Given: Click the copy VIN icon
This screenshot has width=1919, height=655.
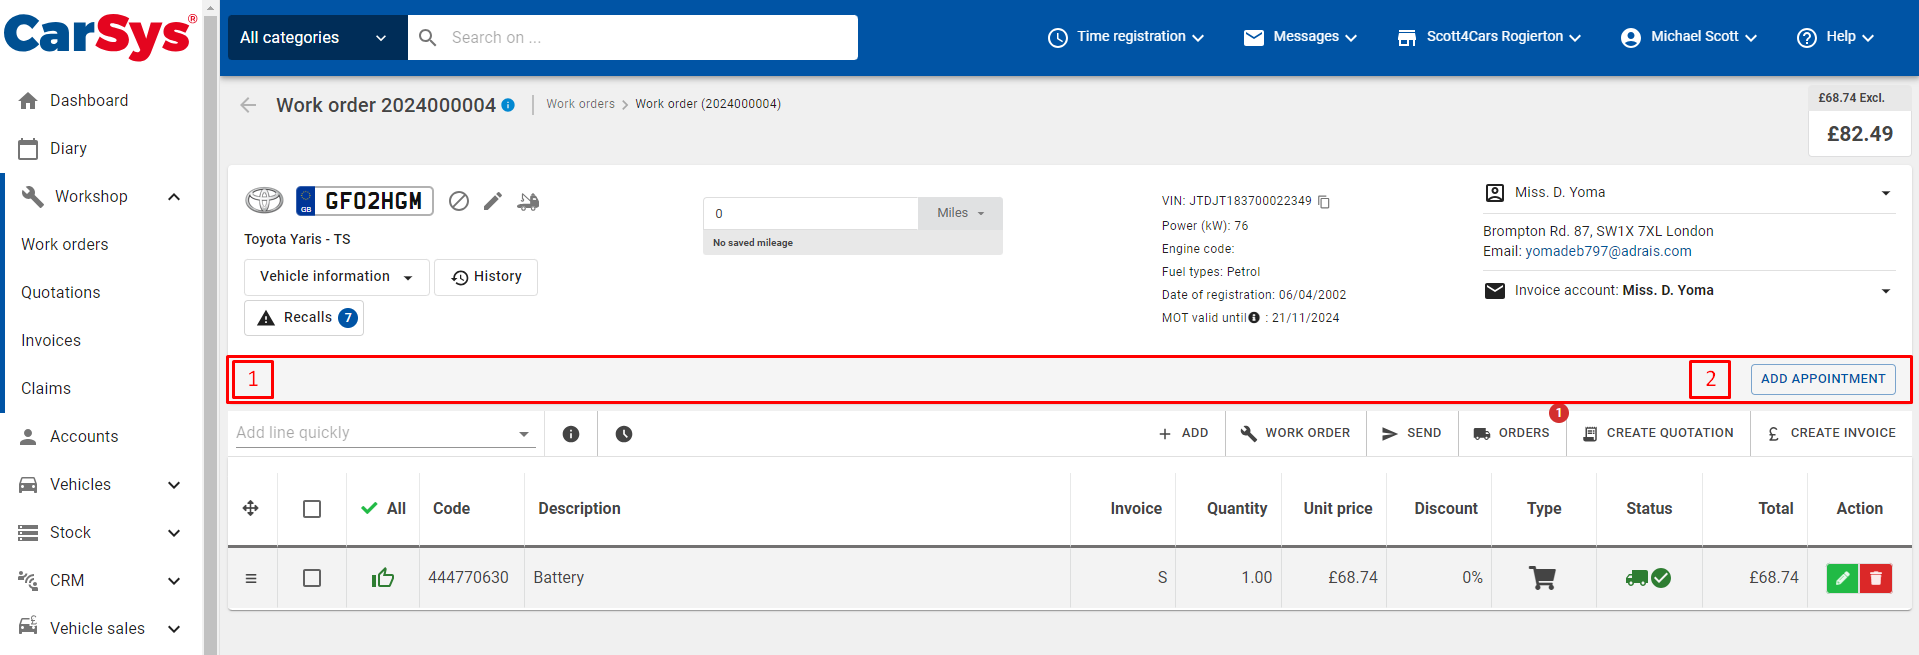Looking at the screenshot, I should 1324,202.
